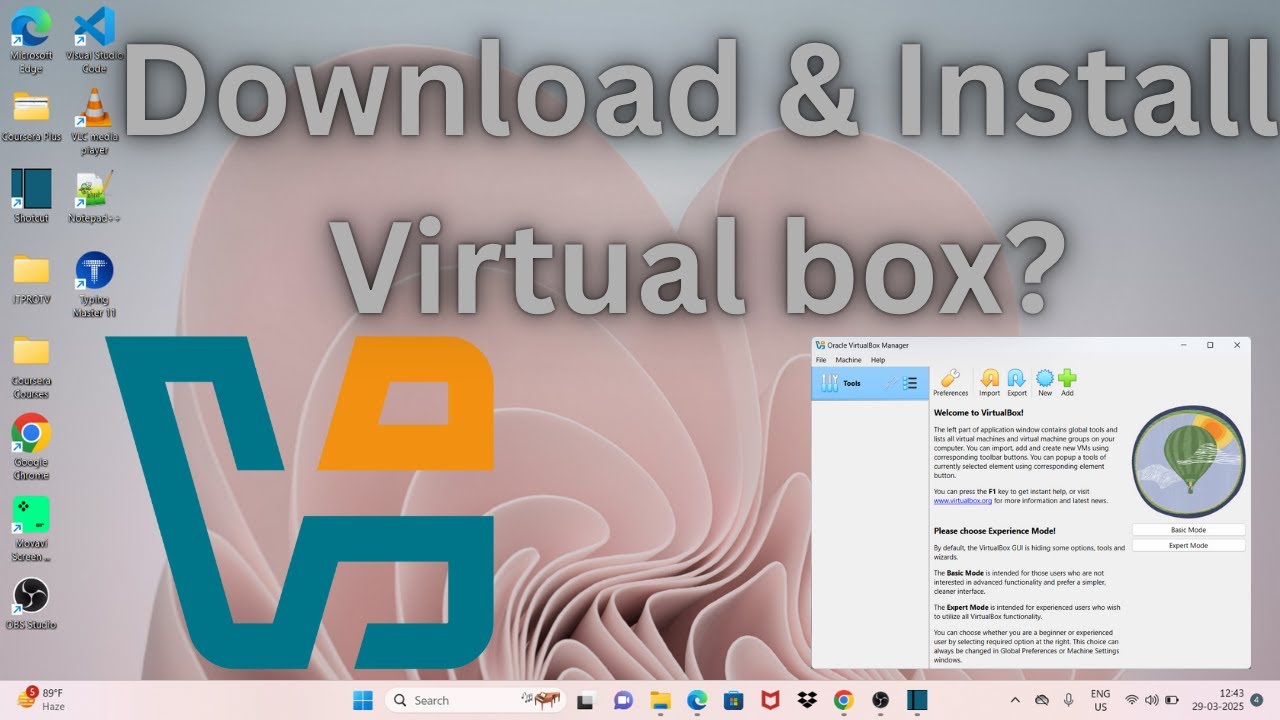Click the Export appliance icon
Image resolution: width=1280 pixels, height=720 pixels.
pyautogui.click(x=1016, y=382)
